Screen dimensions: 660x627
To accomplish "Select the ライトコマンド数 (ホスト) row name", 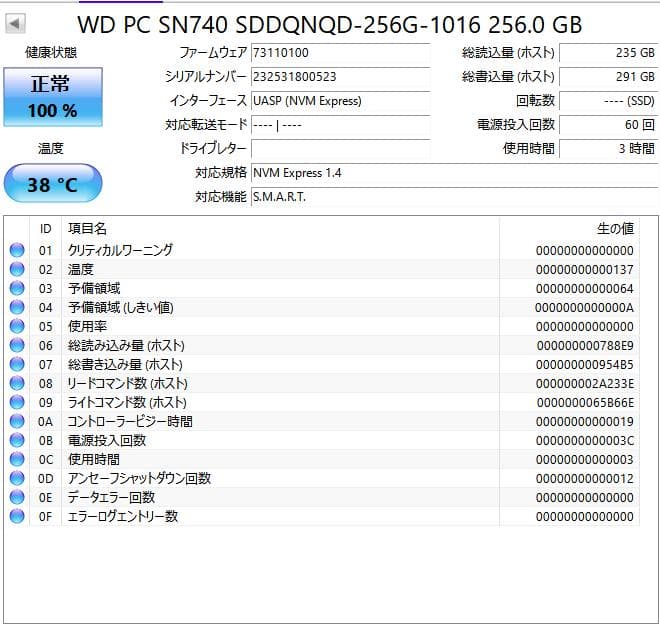I will coord(127,402).
